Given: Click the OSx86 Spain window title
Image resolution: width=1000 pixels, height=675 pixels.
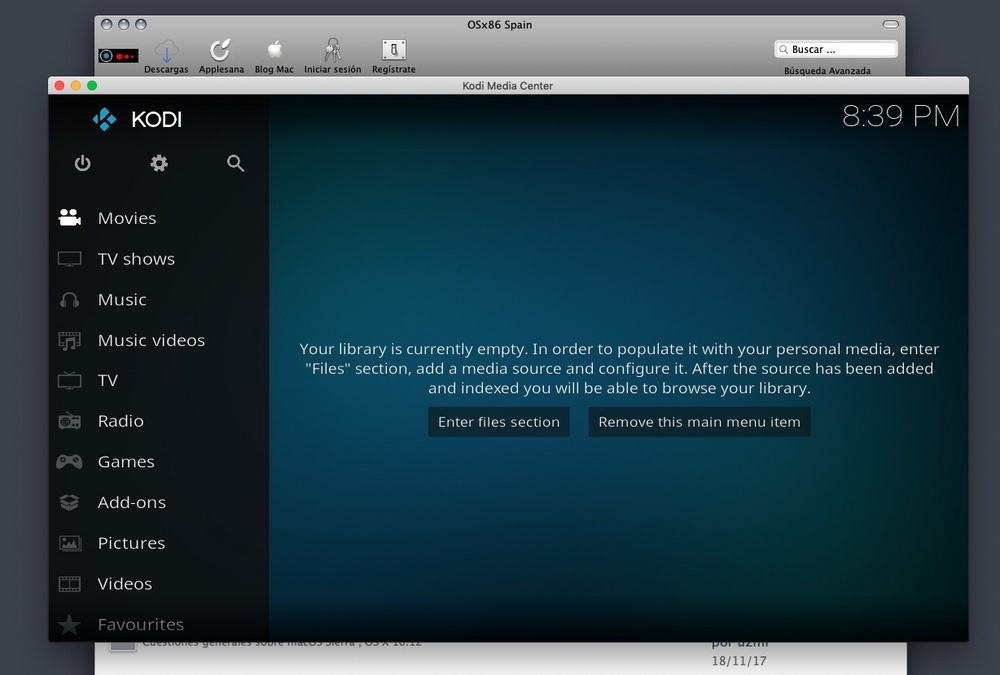Looking at the screenshot, I should pos(499,25).
